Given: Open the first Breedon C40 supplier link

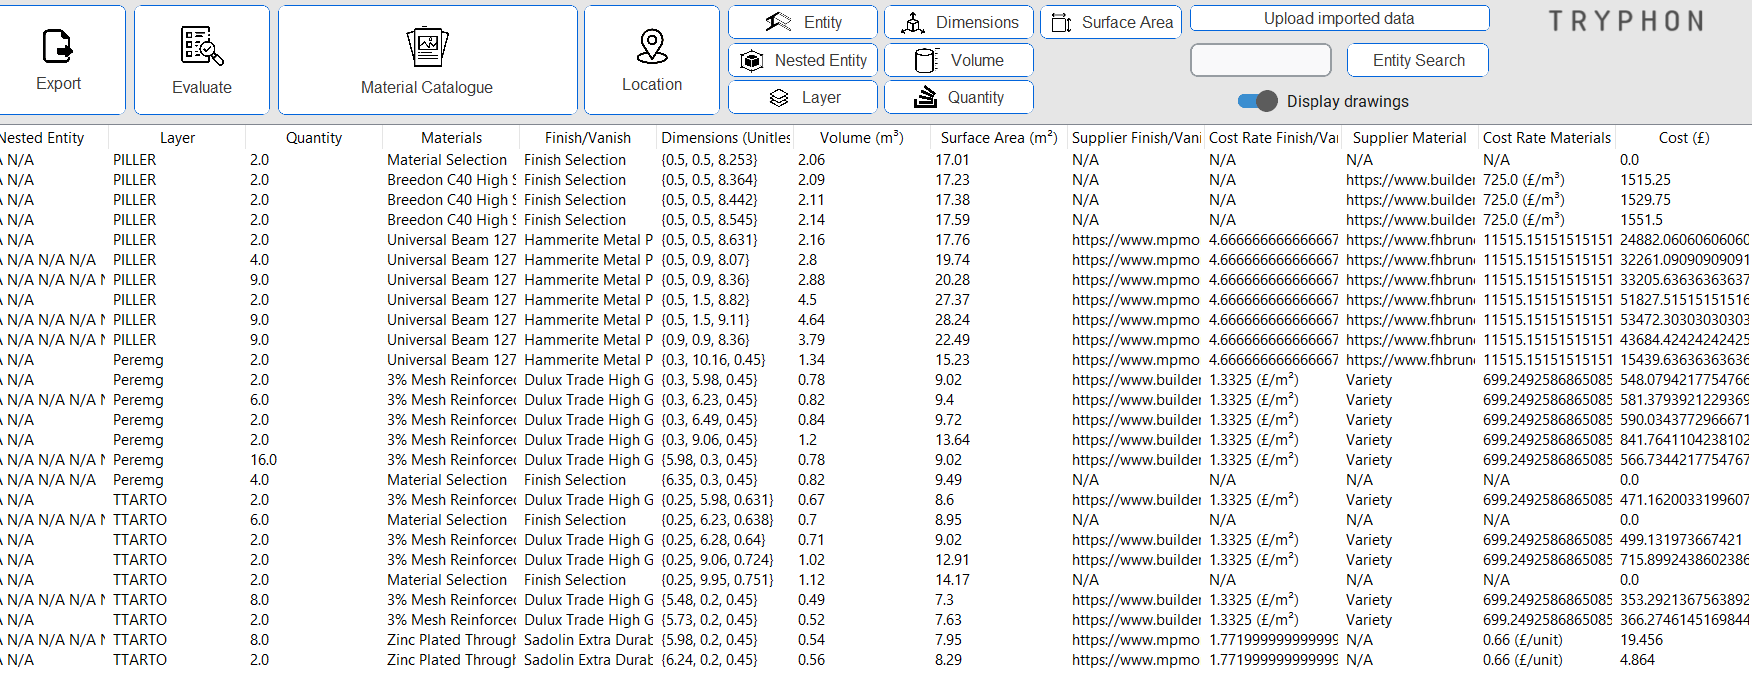Looking at the screenshot, I should (x=1410, y=180).
